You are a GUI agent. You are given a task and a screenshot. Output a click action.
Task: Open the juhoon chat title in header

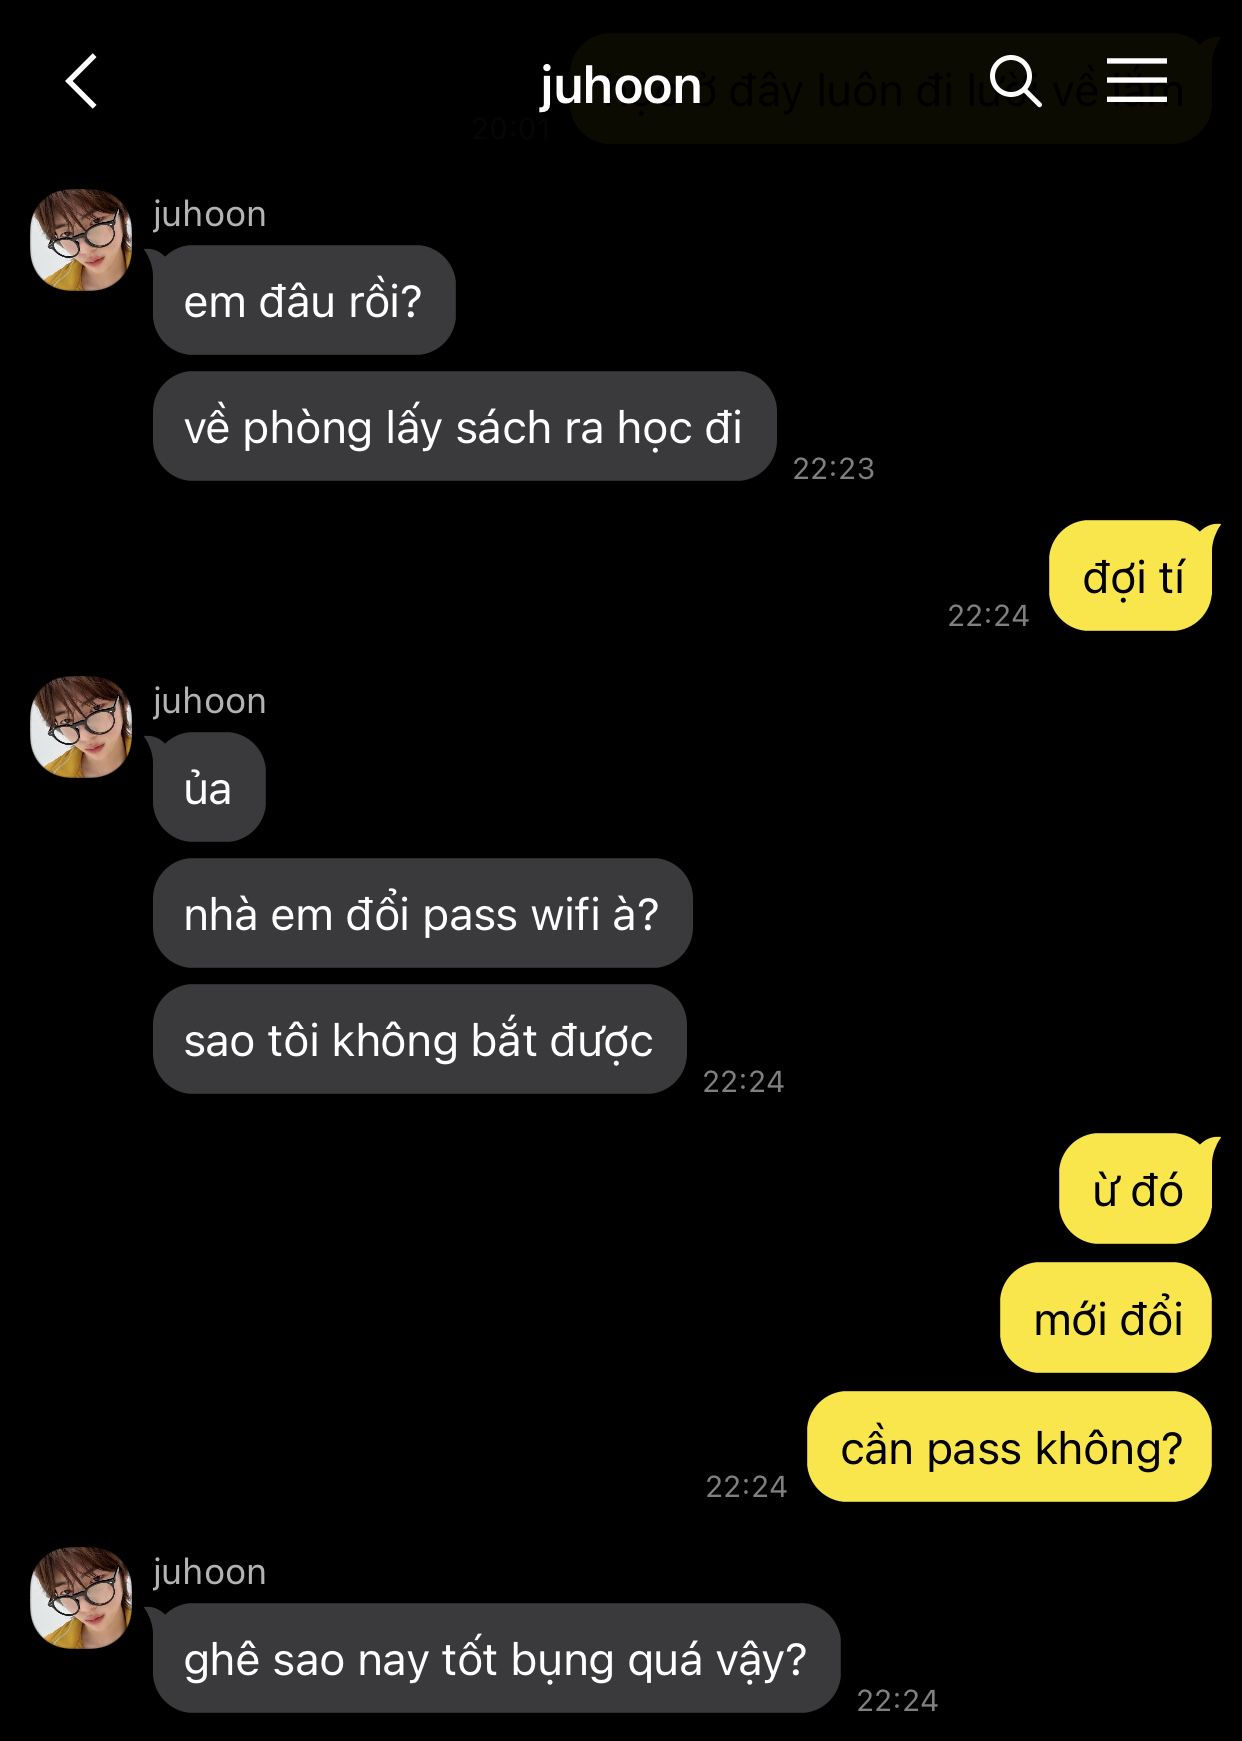coord(621,86)
